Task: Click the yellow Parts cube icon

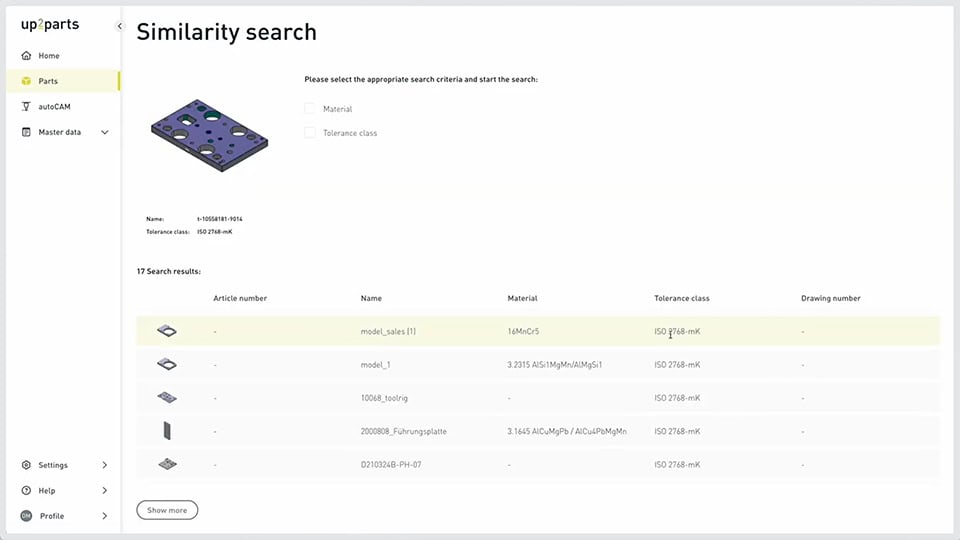Action: [x=26, y=81]
